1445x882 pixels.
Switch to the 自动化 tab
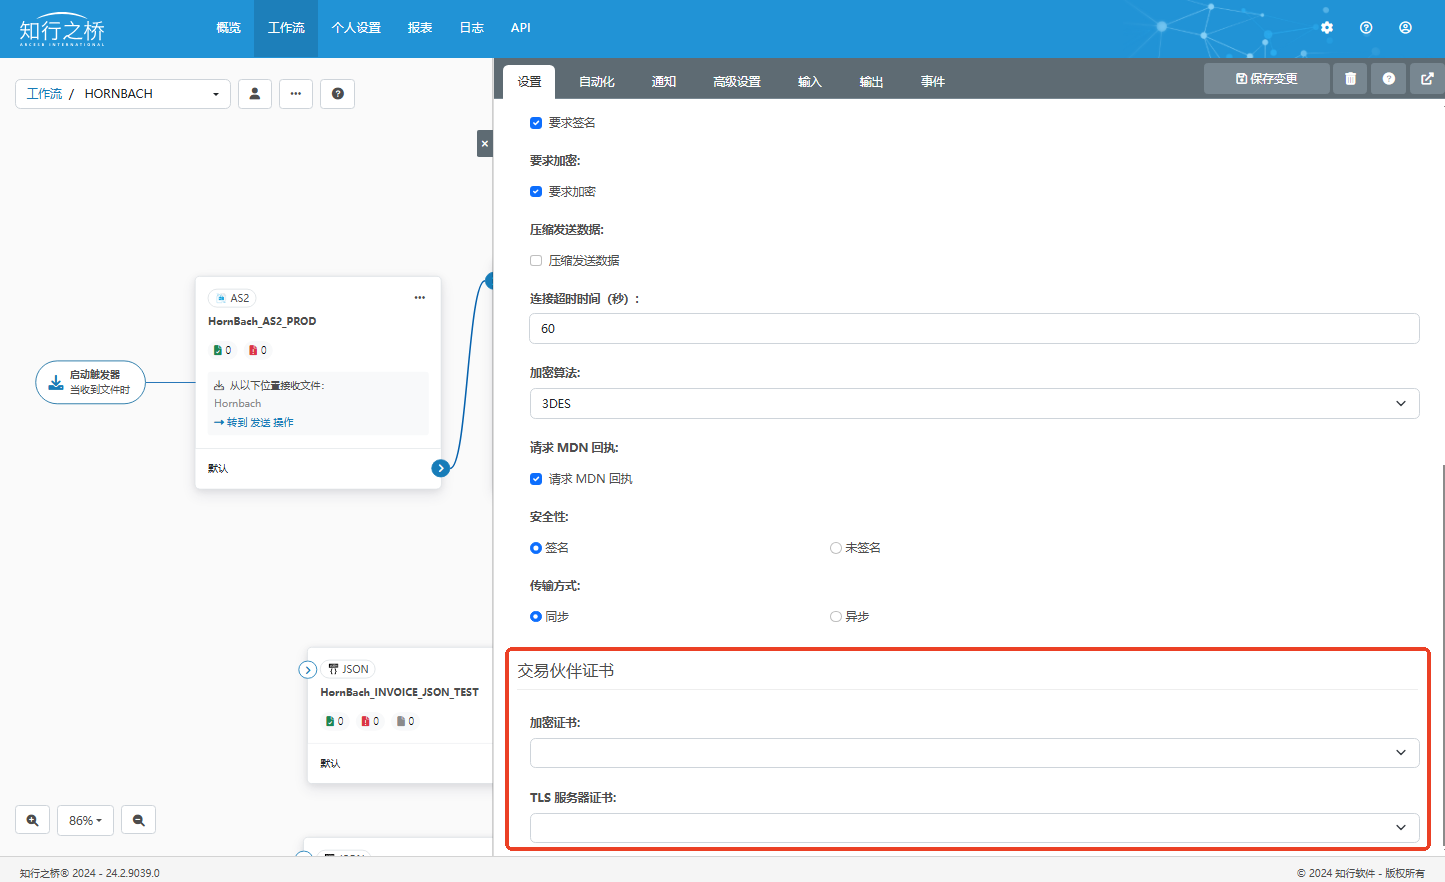tap(596, 82)
